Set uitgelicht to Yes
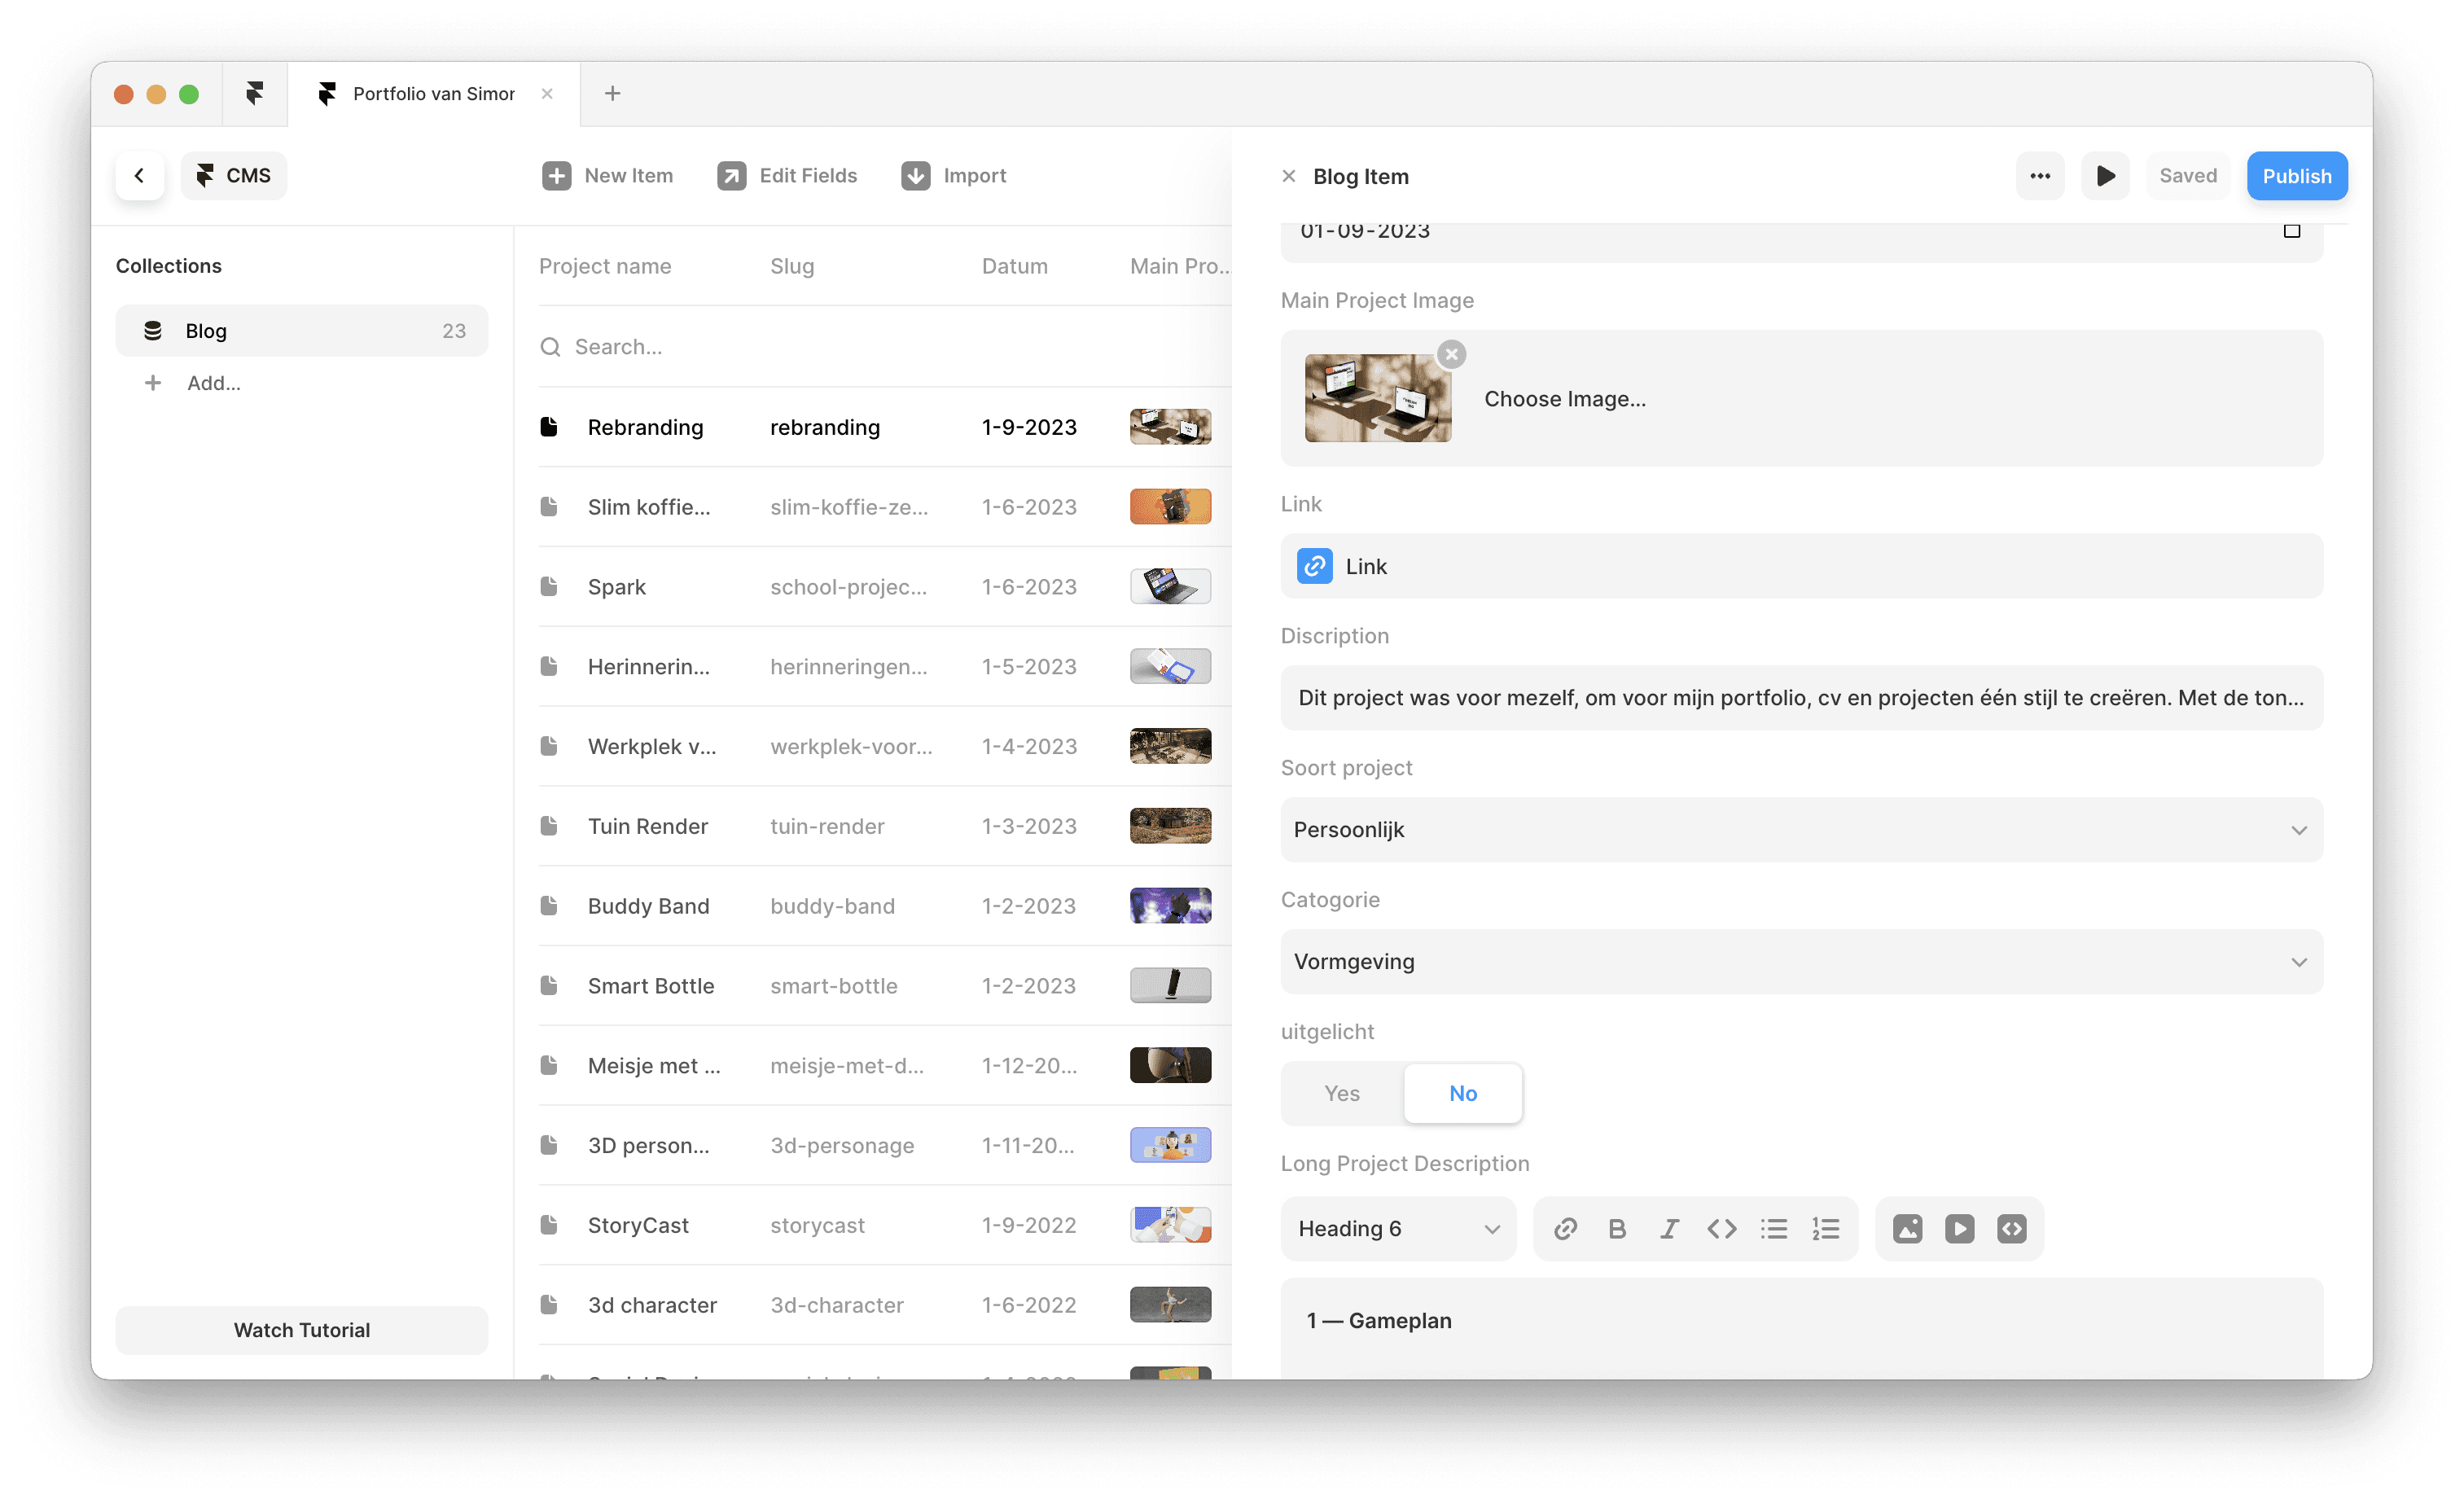 [x=1341, y=1093]
